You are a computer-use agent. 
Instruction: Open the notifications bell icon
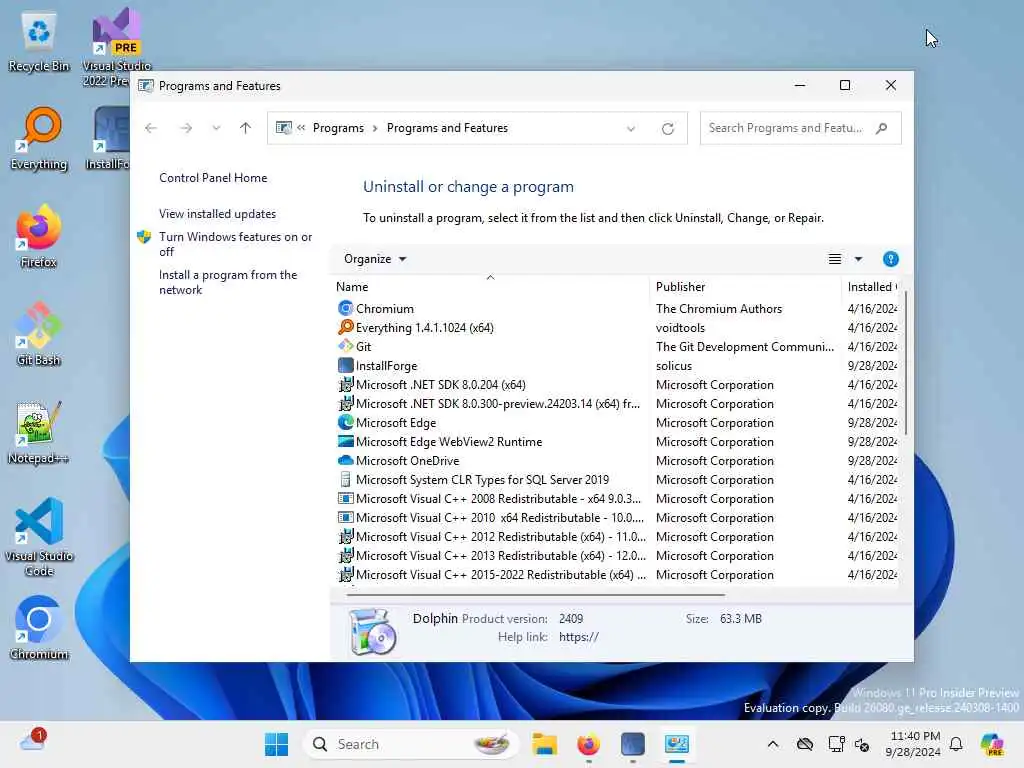(x=956, y=744)
